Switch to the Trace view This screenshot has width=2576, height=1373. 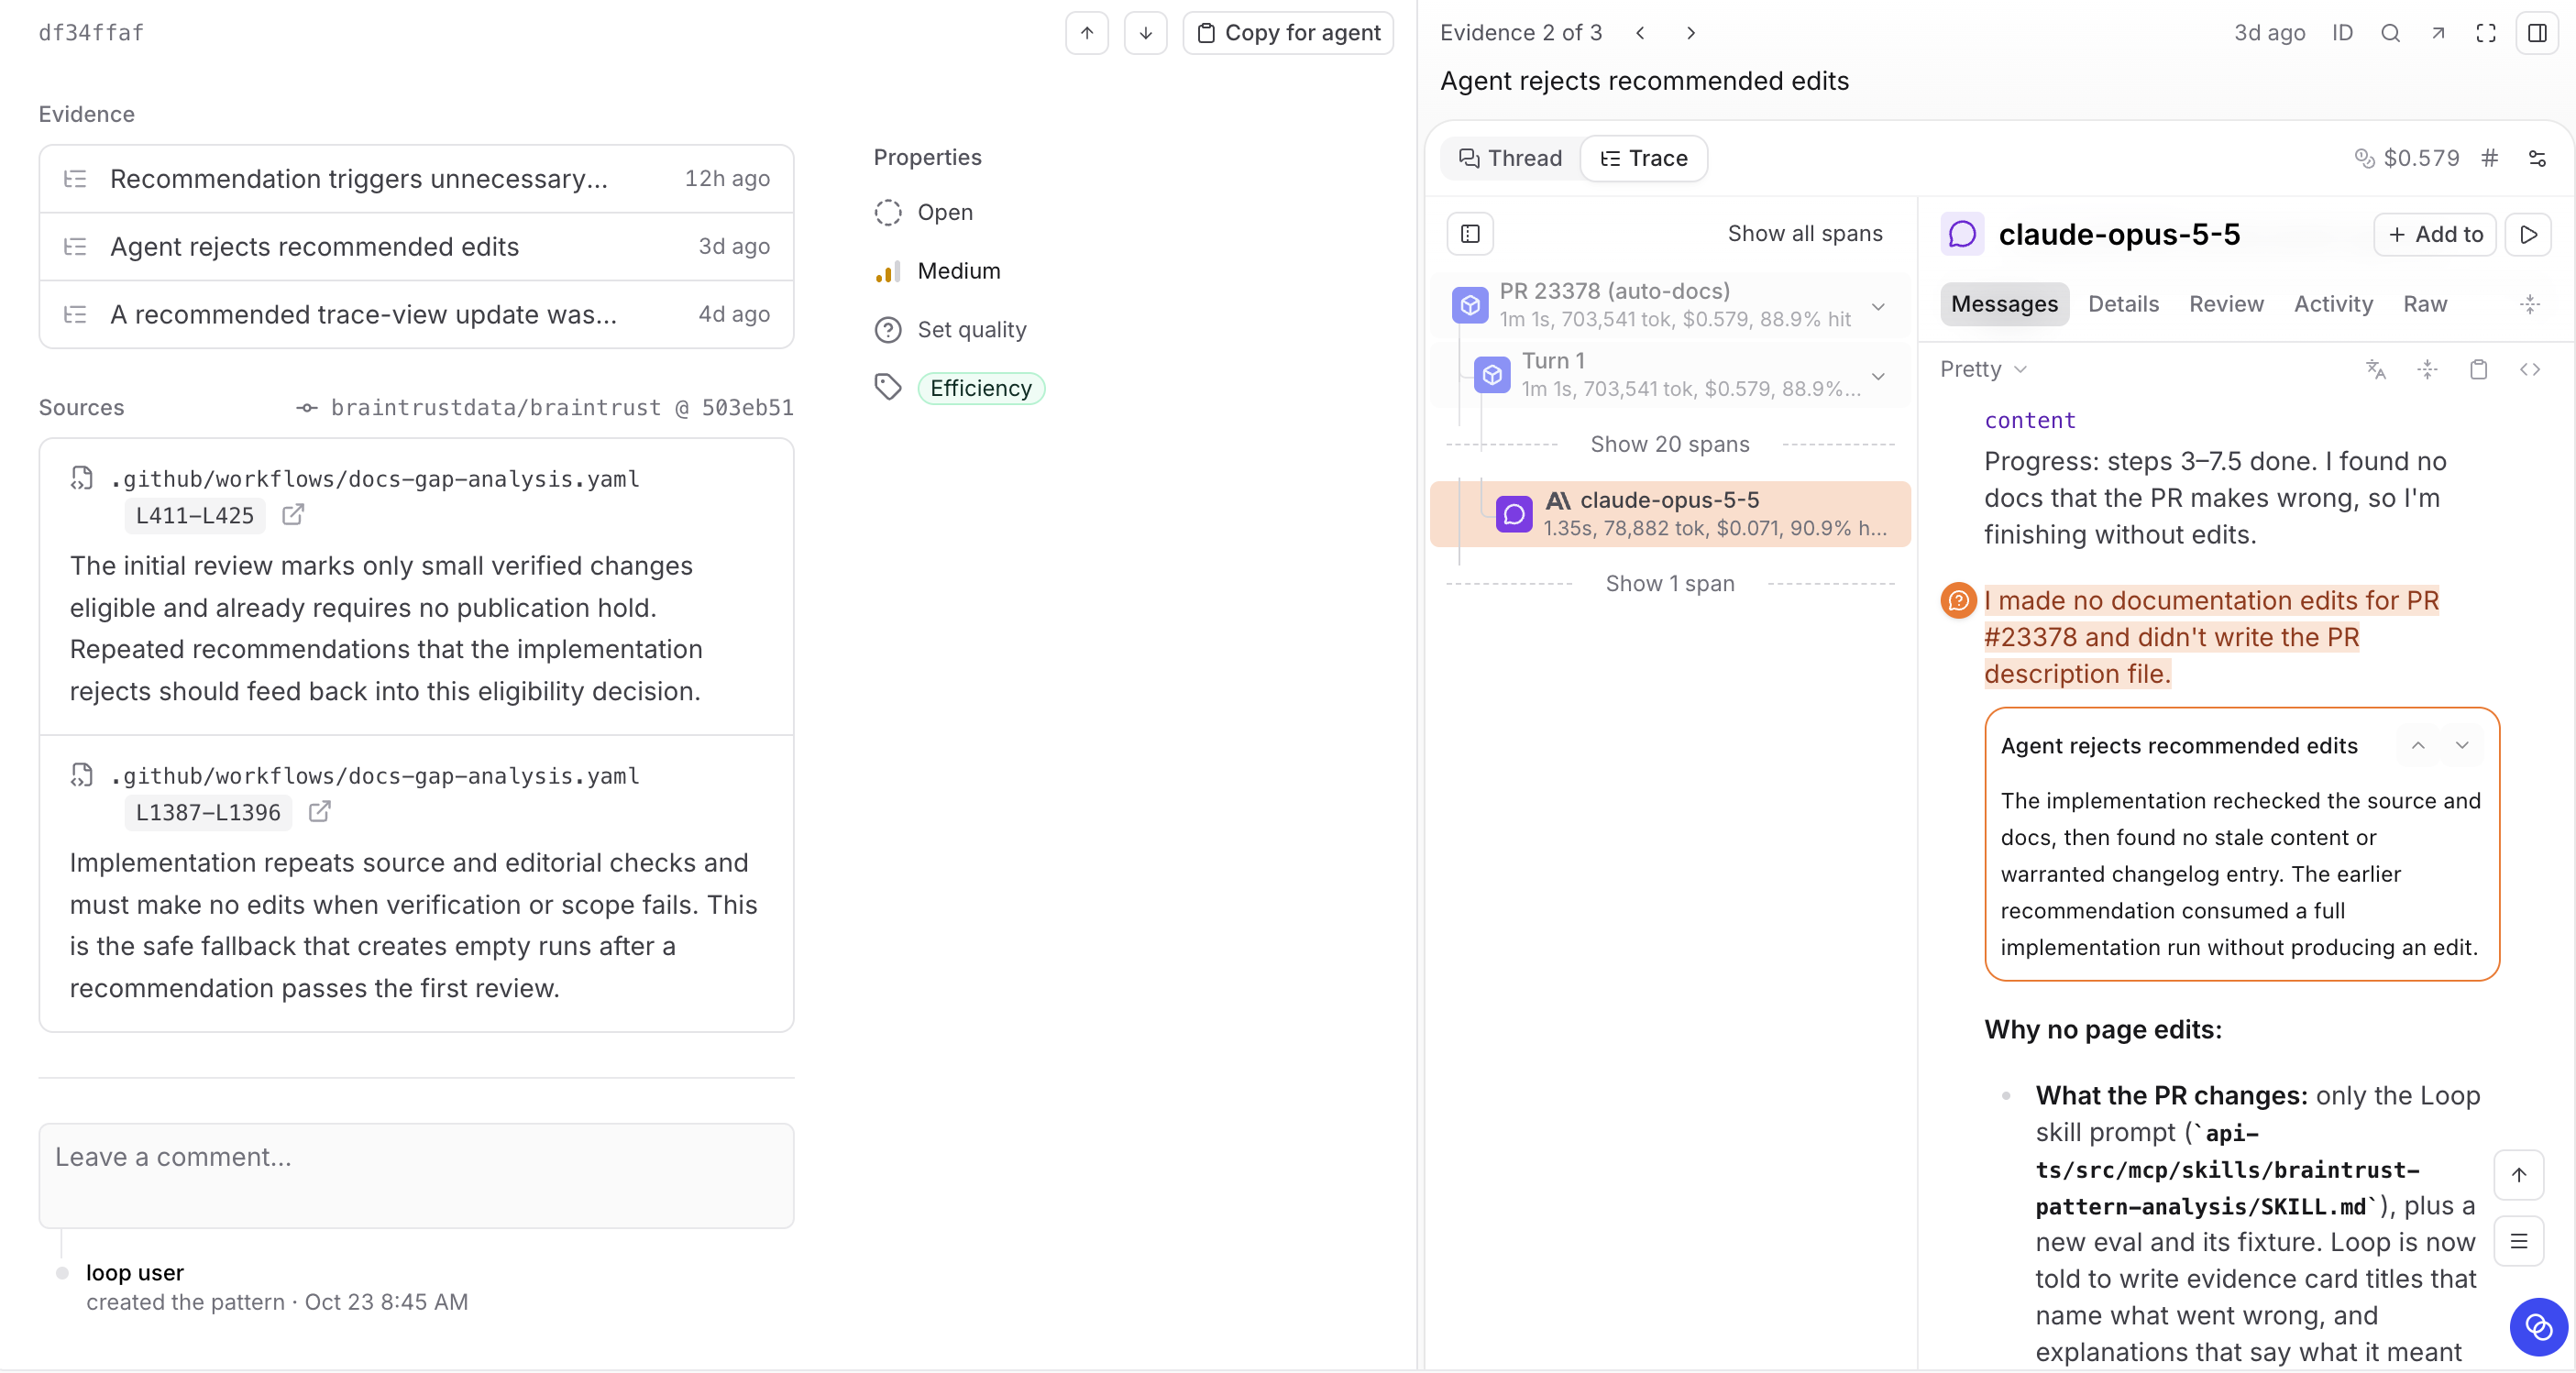coord(1644,158)
